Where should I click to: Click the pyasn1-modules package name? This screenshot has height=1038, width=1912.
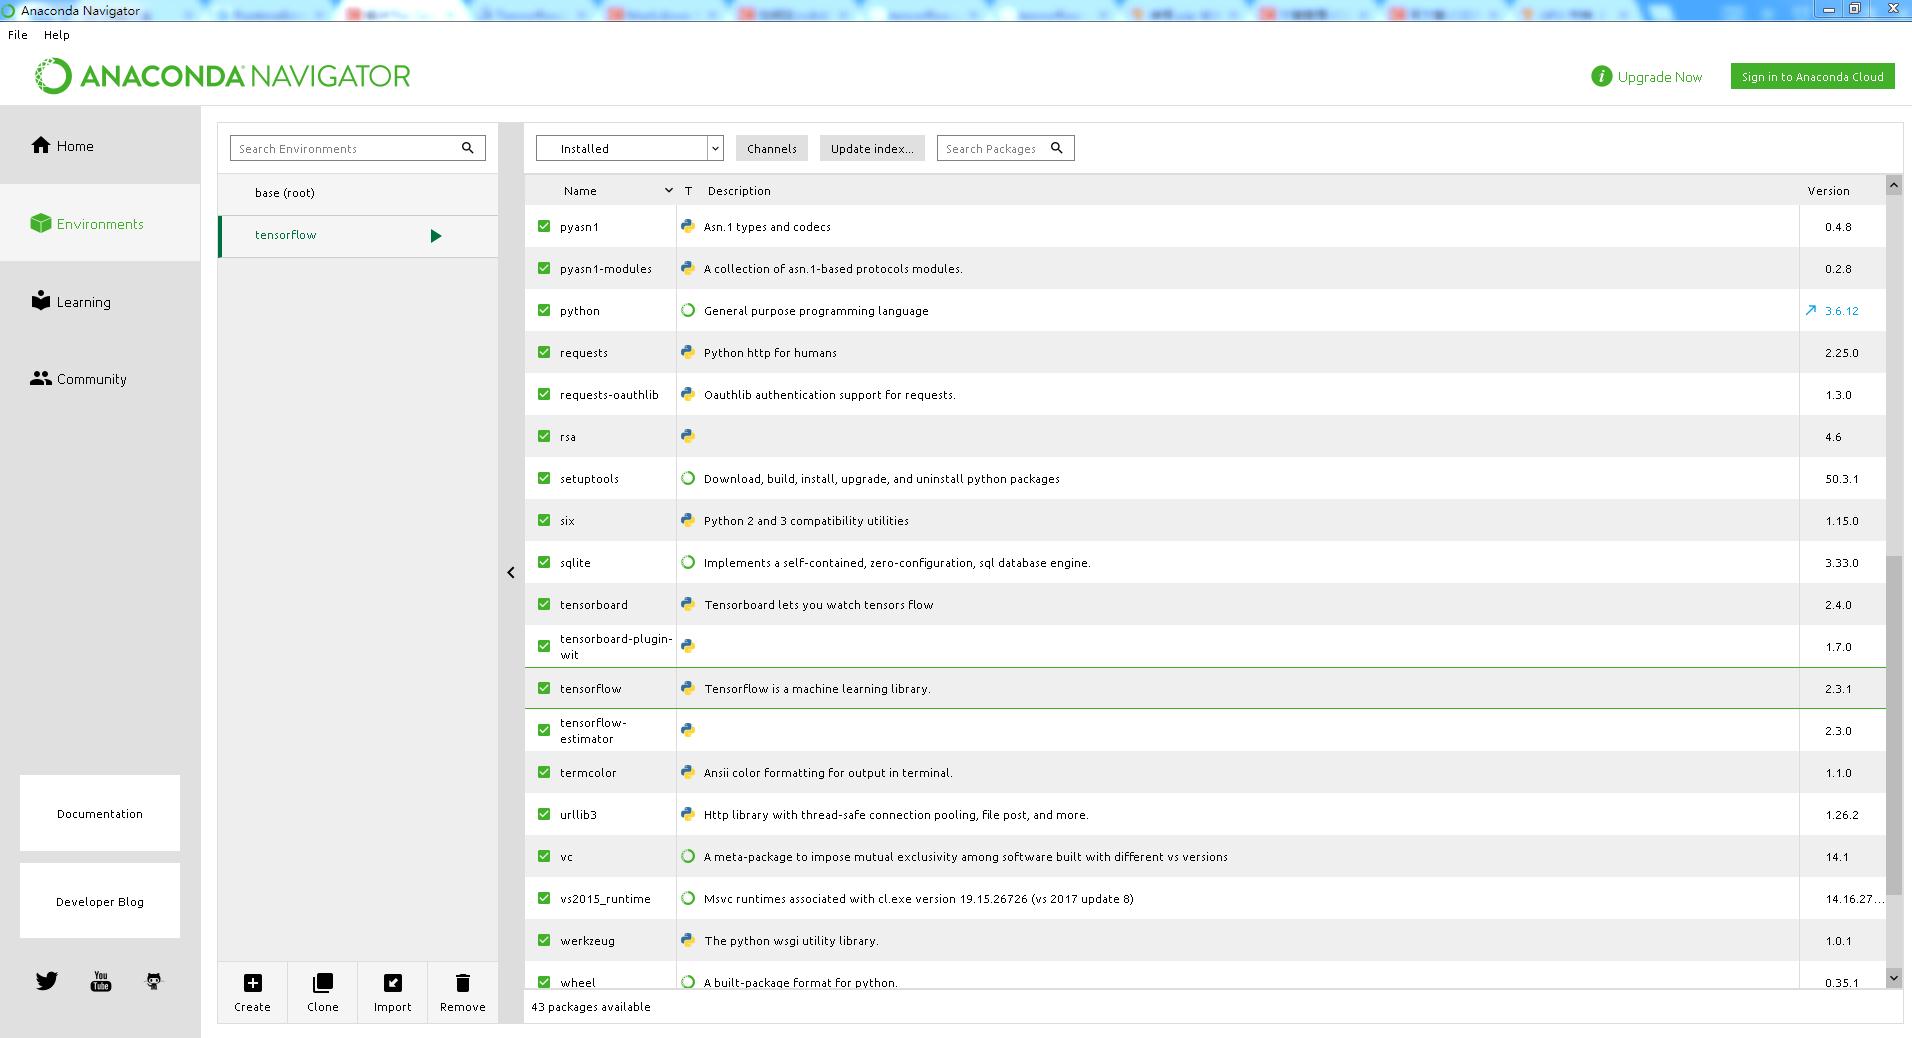(x=606, y=268)
